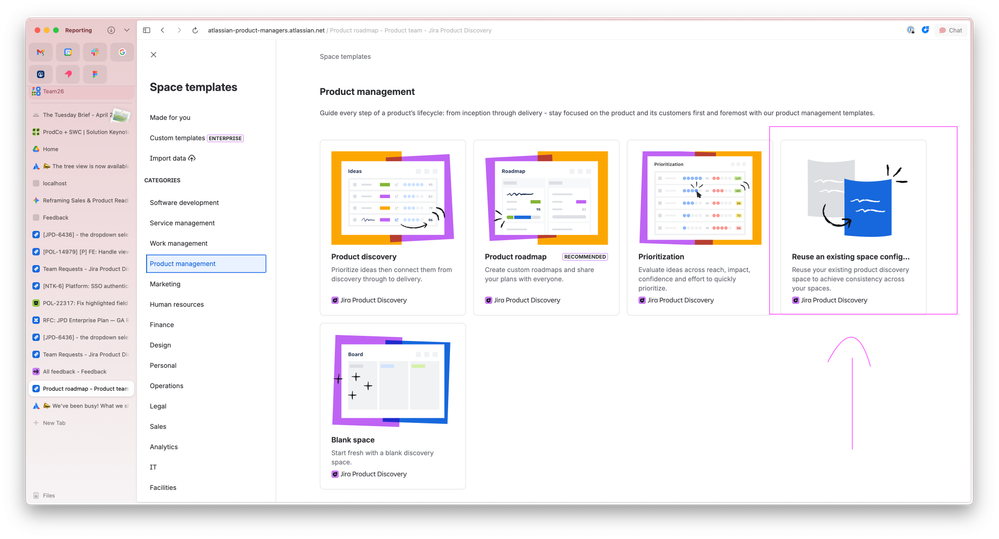The height and width of the screenshot is (539, 999).
Task: Open the Blank space template card
Action: pyautogui.click(x=392, y=406)
